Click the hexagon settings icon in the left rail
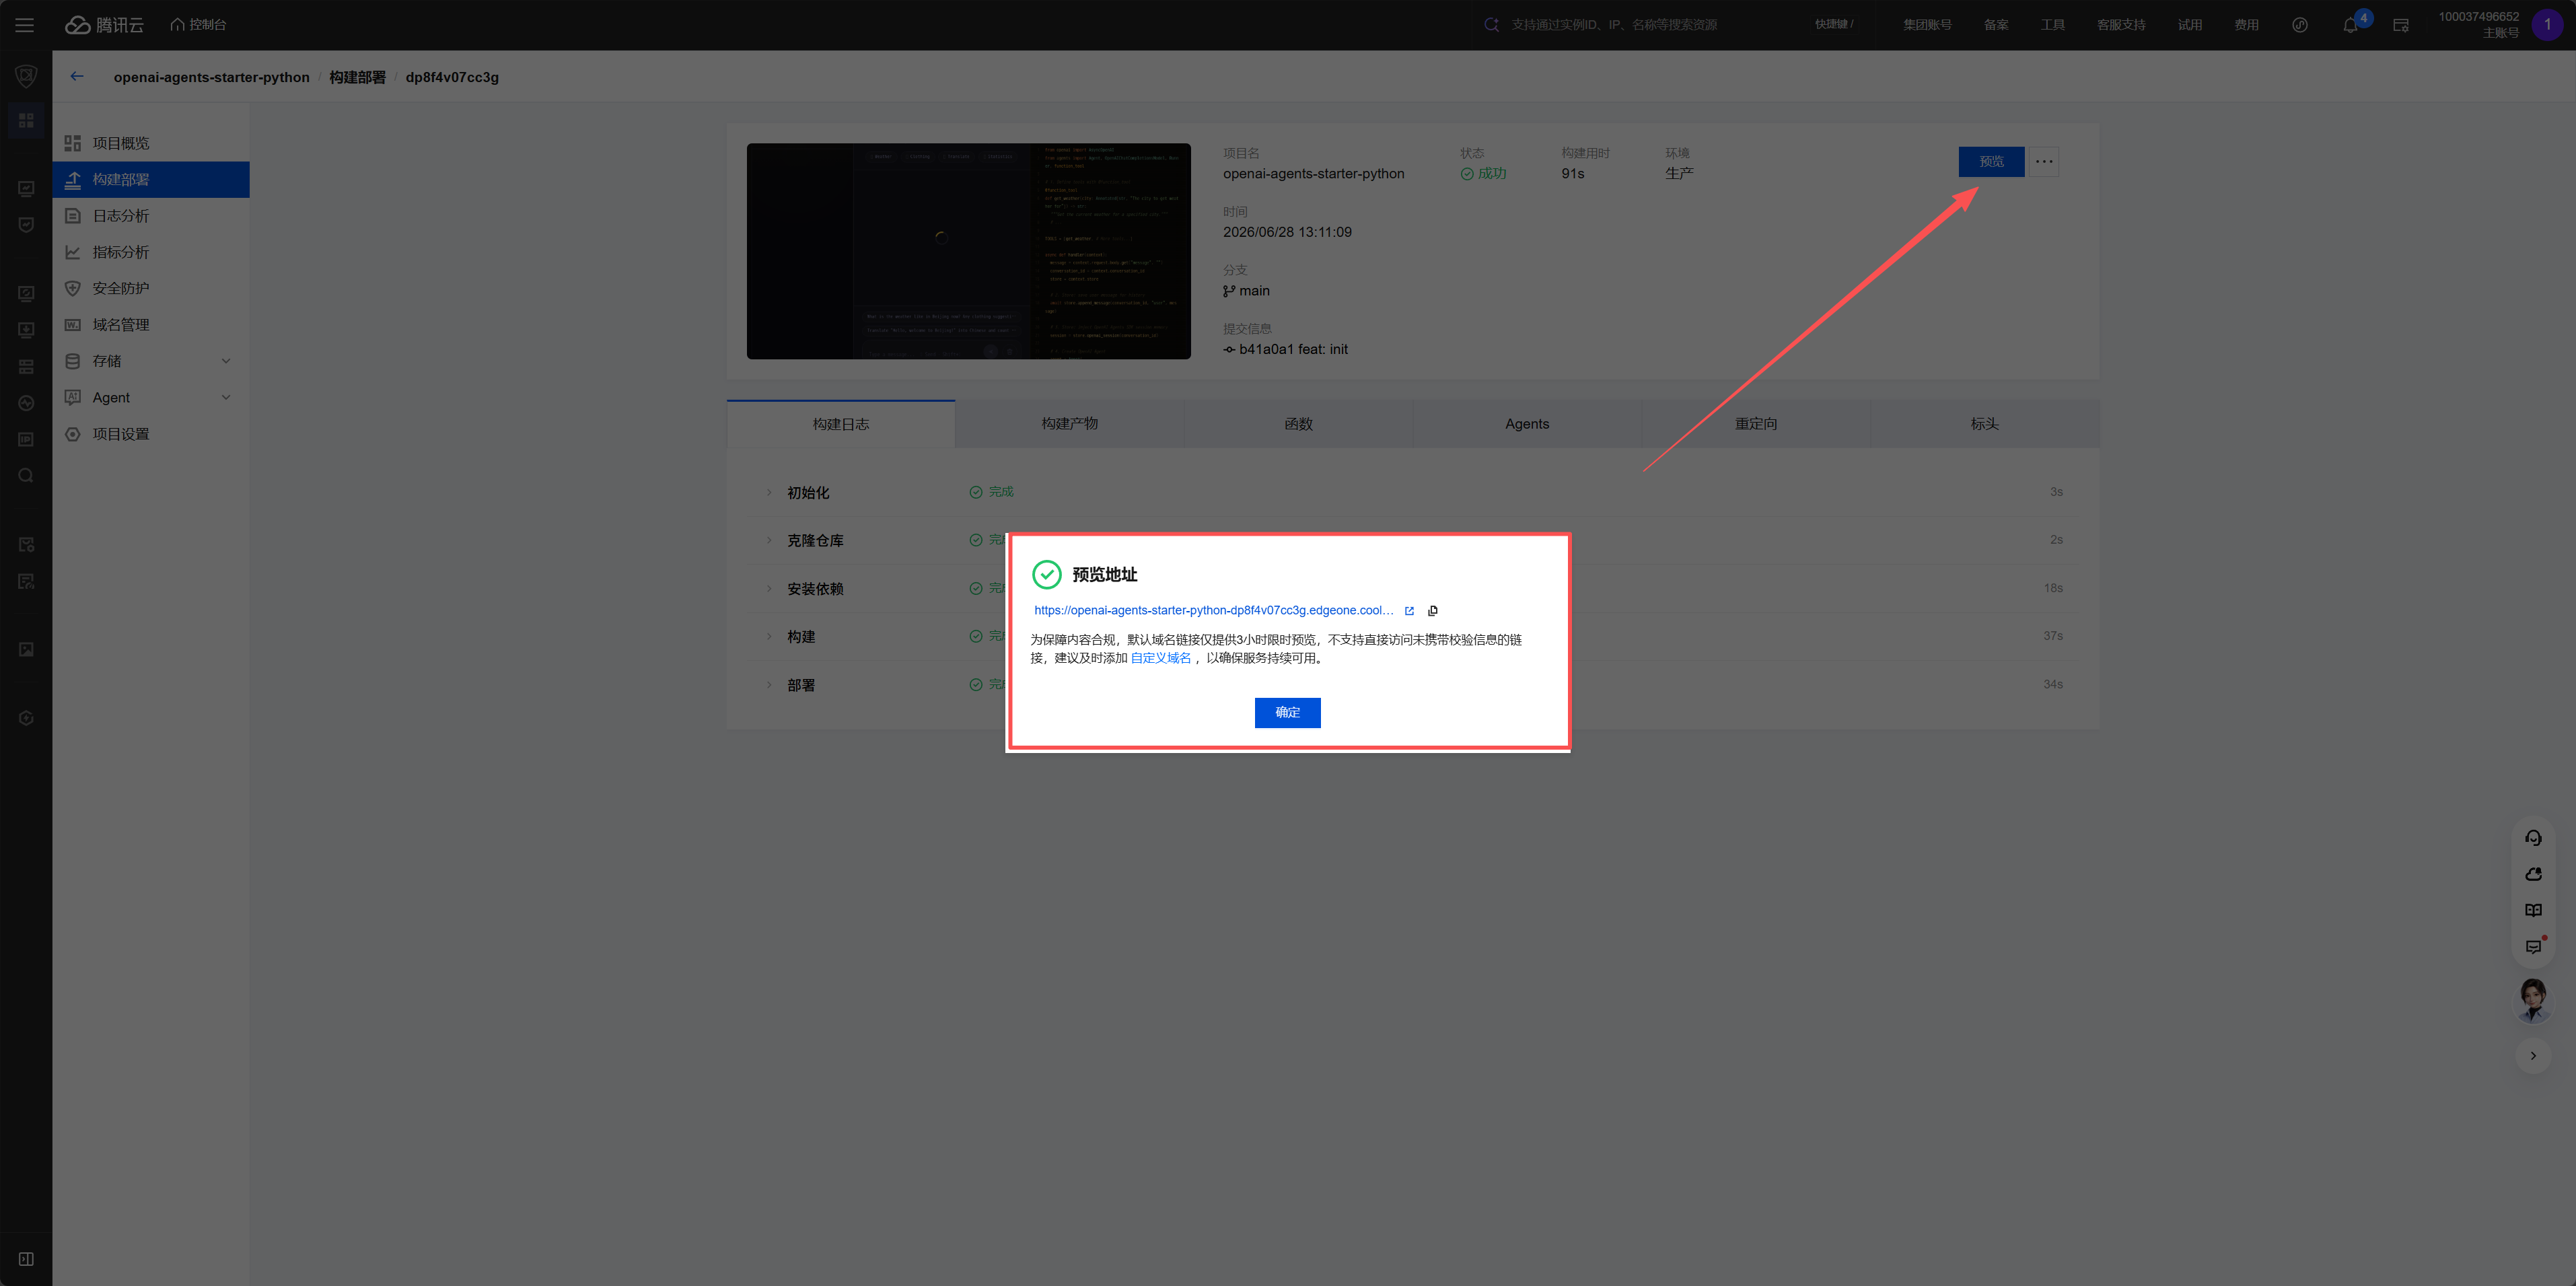The height and width of the screenshot is (1286, 2576). pos(26,719)
